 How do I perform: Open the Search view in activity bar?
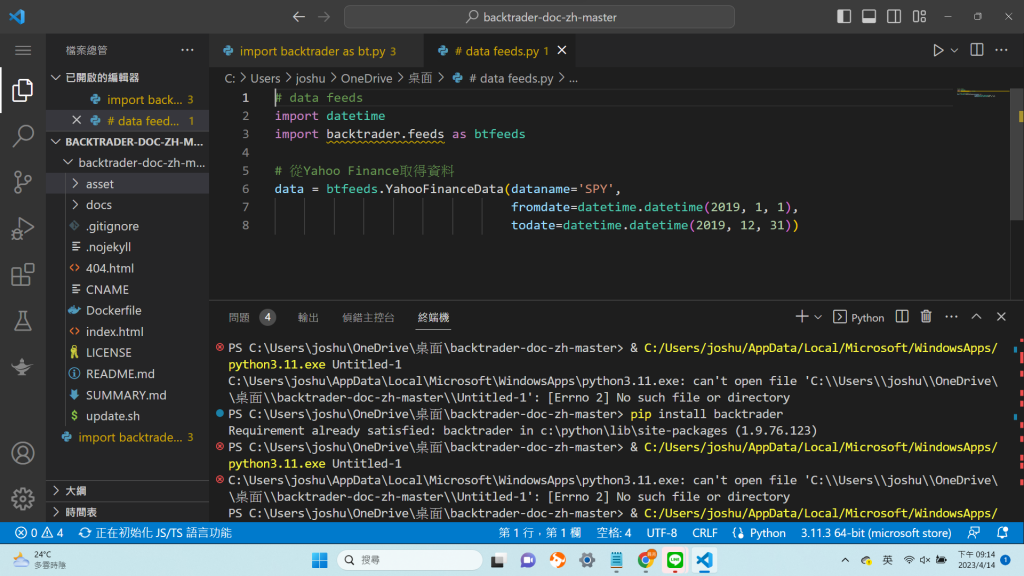coord(22,136)
